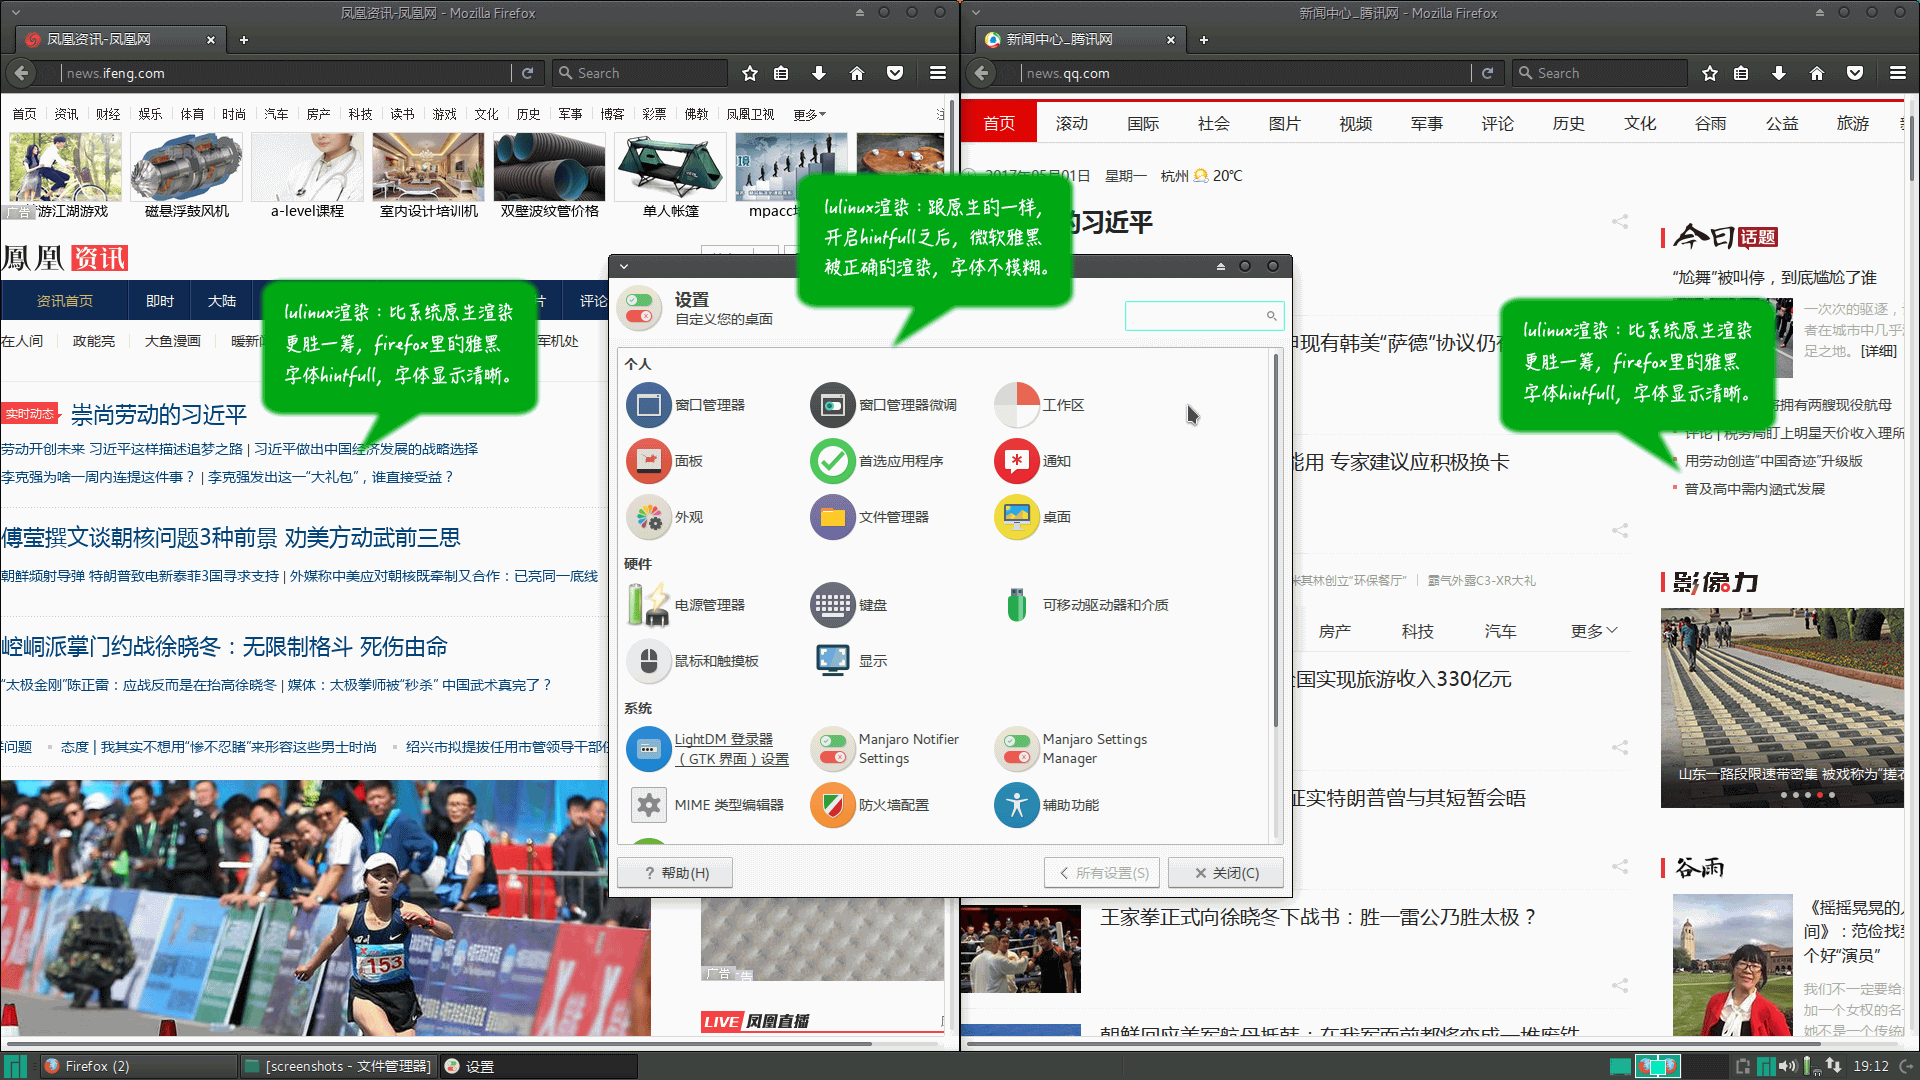This screenshot has width=1920, height=1080.
Task: Open Notifications (通知) settings
Action: (1033, 461)
